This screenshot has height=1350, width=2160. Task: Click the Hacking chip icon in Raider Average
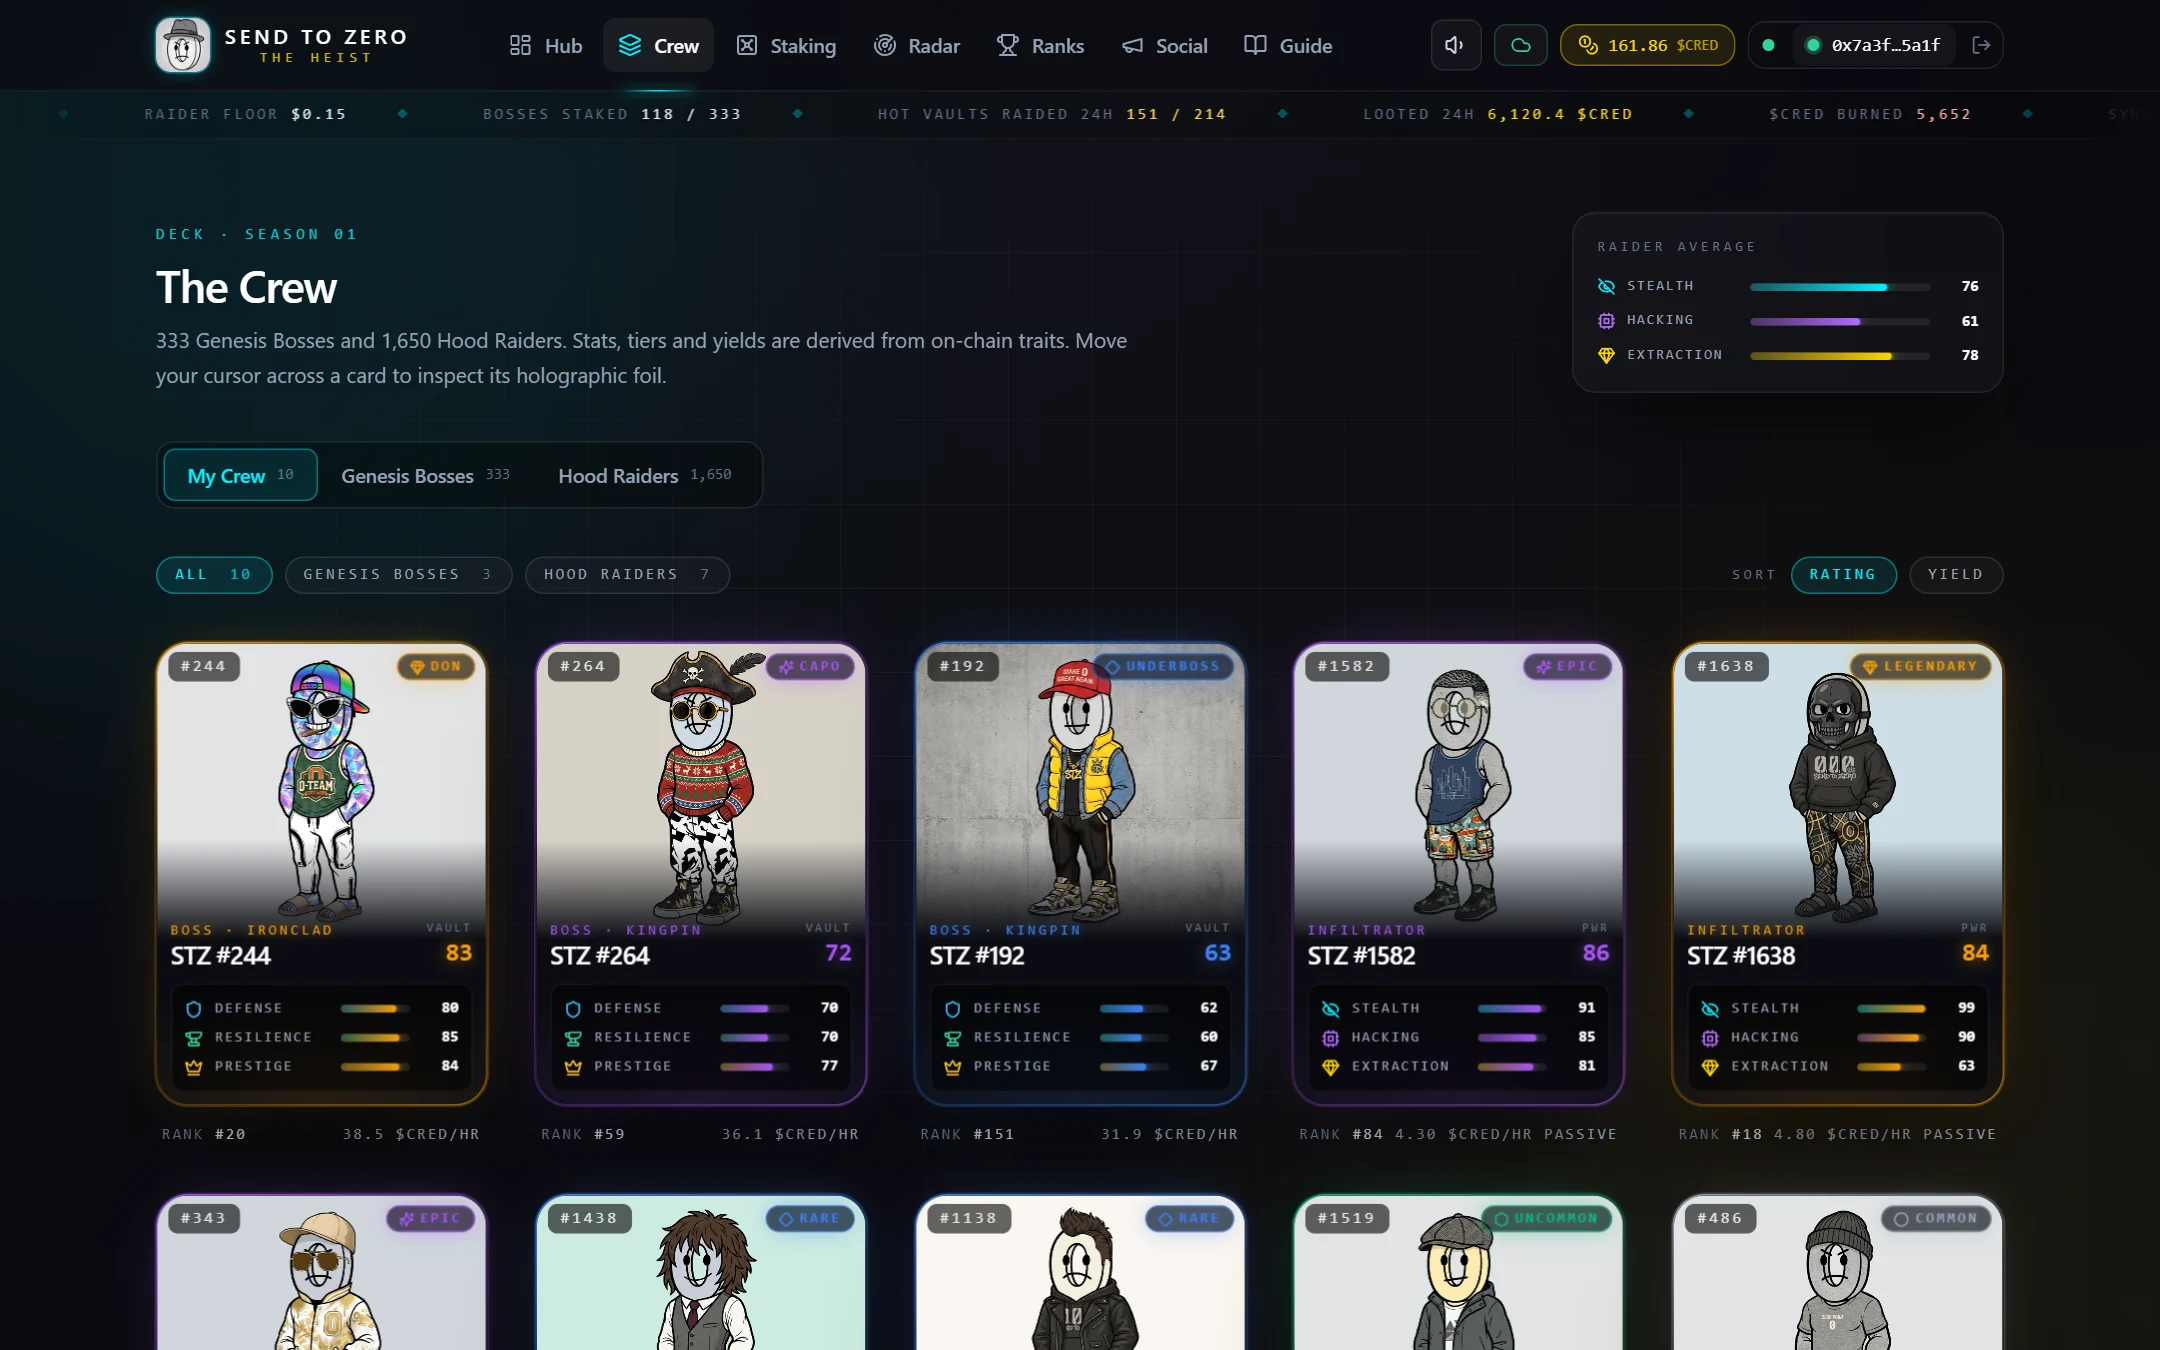point(1606,321)
